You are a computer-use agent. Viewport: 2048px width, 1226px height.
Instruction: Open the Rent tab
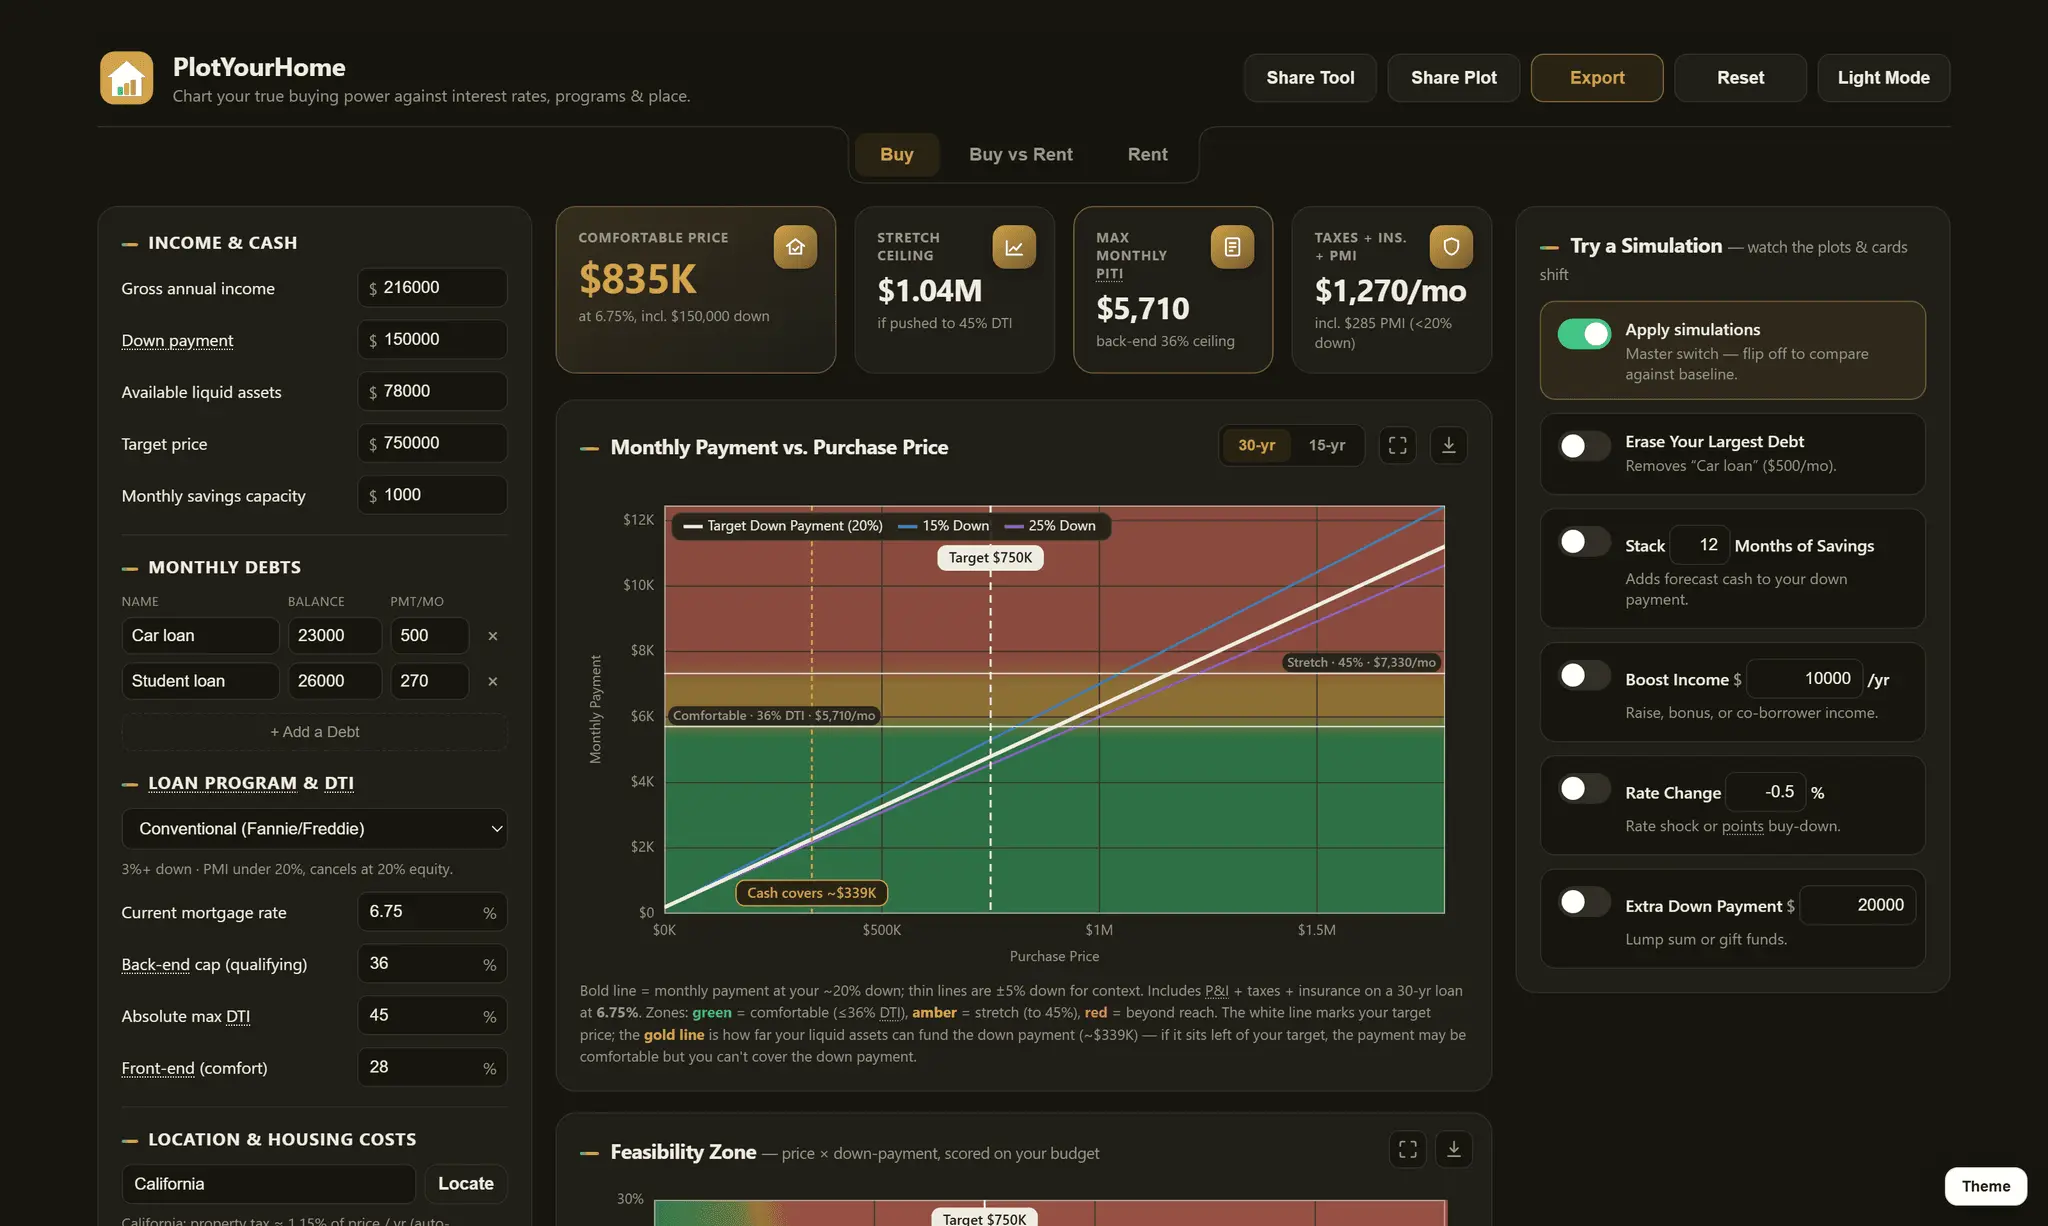tap(1147, 155)
